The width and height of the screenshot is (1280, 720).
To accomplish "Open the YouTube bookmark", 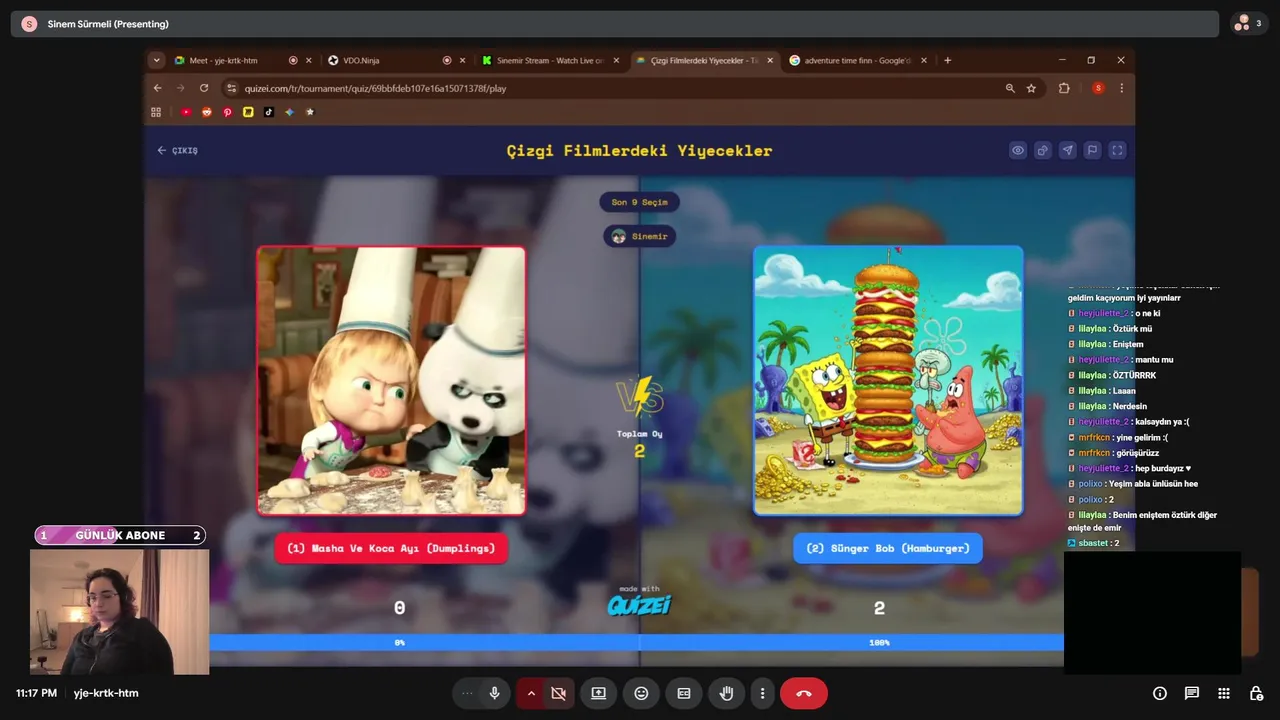I will point(186,112).
